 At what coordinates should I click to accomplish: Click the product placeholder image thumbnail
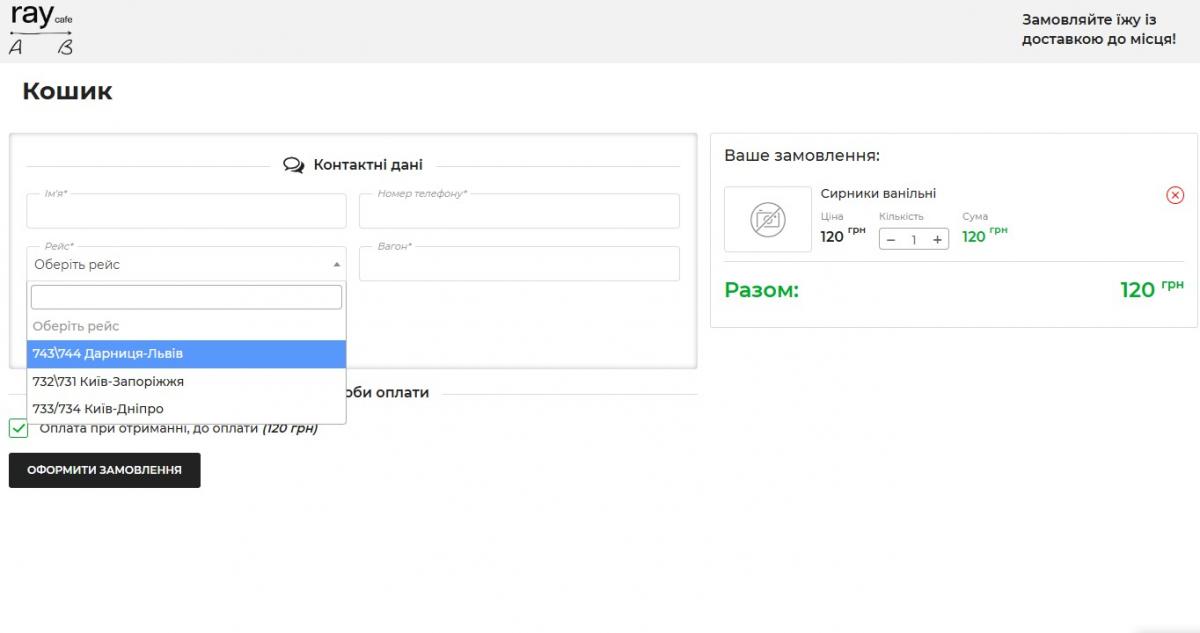point(767,219)
